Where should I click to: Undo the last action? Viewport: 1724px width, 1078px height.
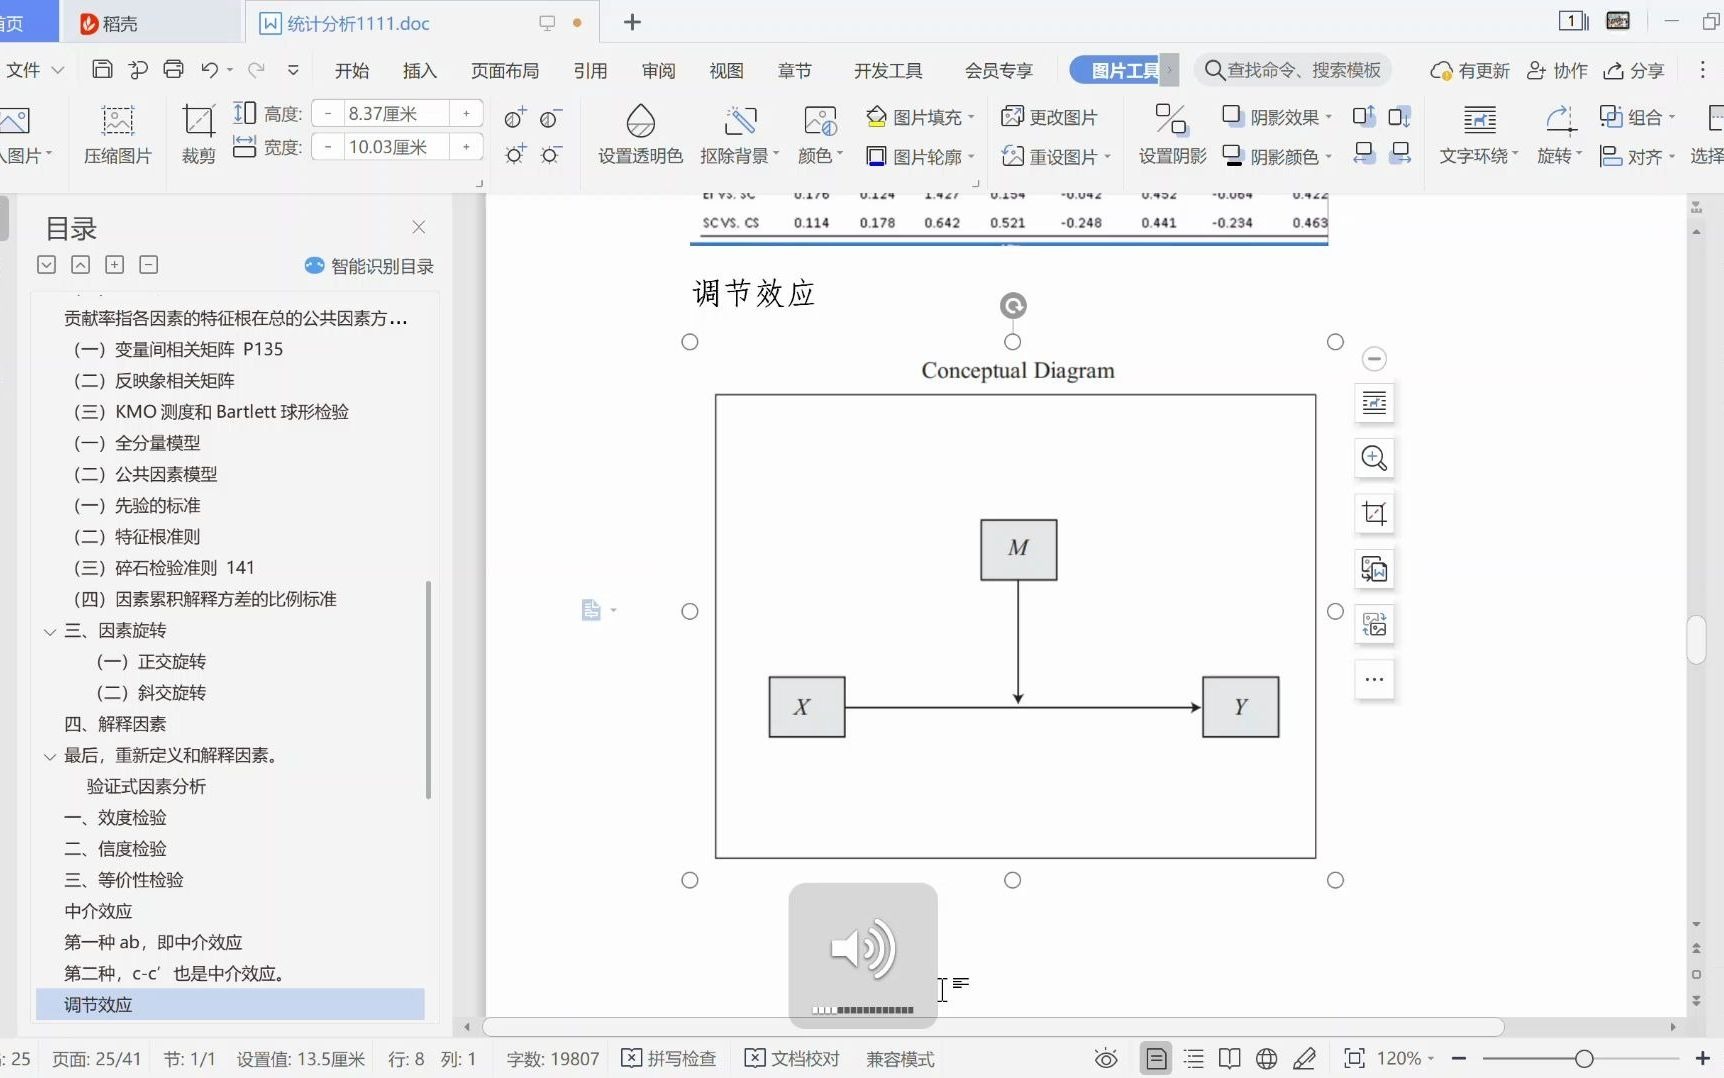[209, 69]
